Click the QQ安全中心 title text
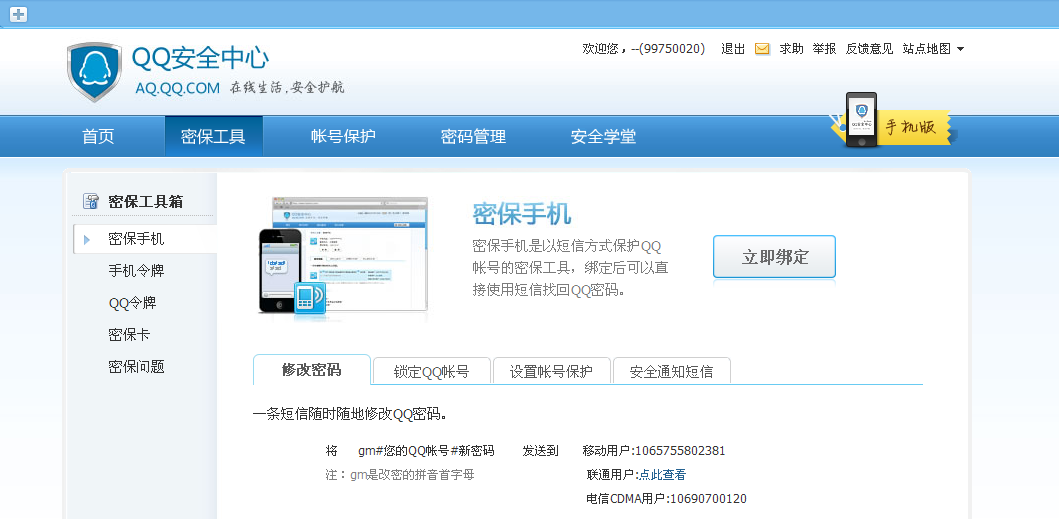The height and width of the screenshot is (519, 1059). coord(200,59)
